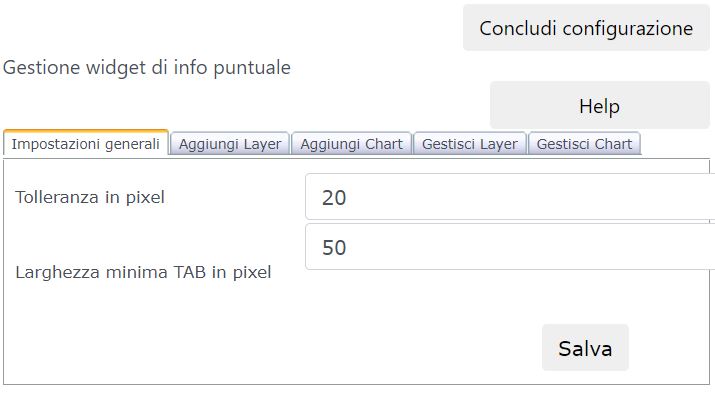Click the Gestione widget di info puntuale heading
Viewport: 715px width, 394px height.
[x=147, y=67]
